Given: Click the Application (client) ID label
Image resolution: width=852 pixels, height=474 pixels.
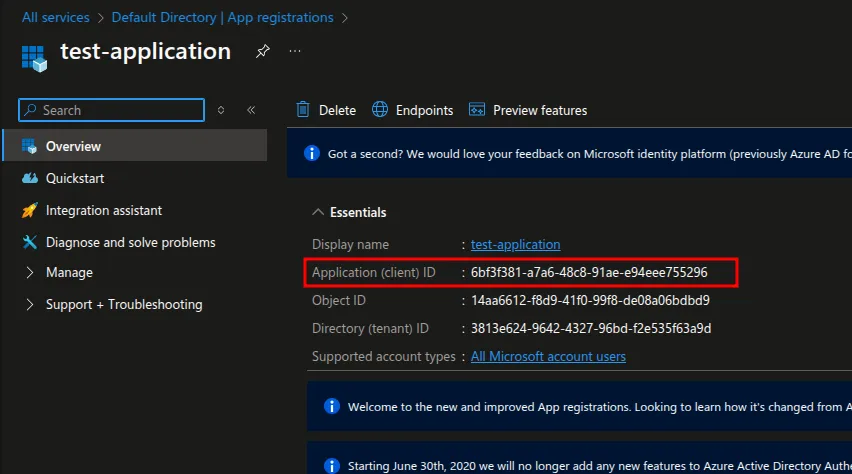Looking at the screenshot, I should point(374,272).
